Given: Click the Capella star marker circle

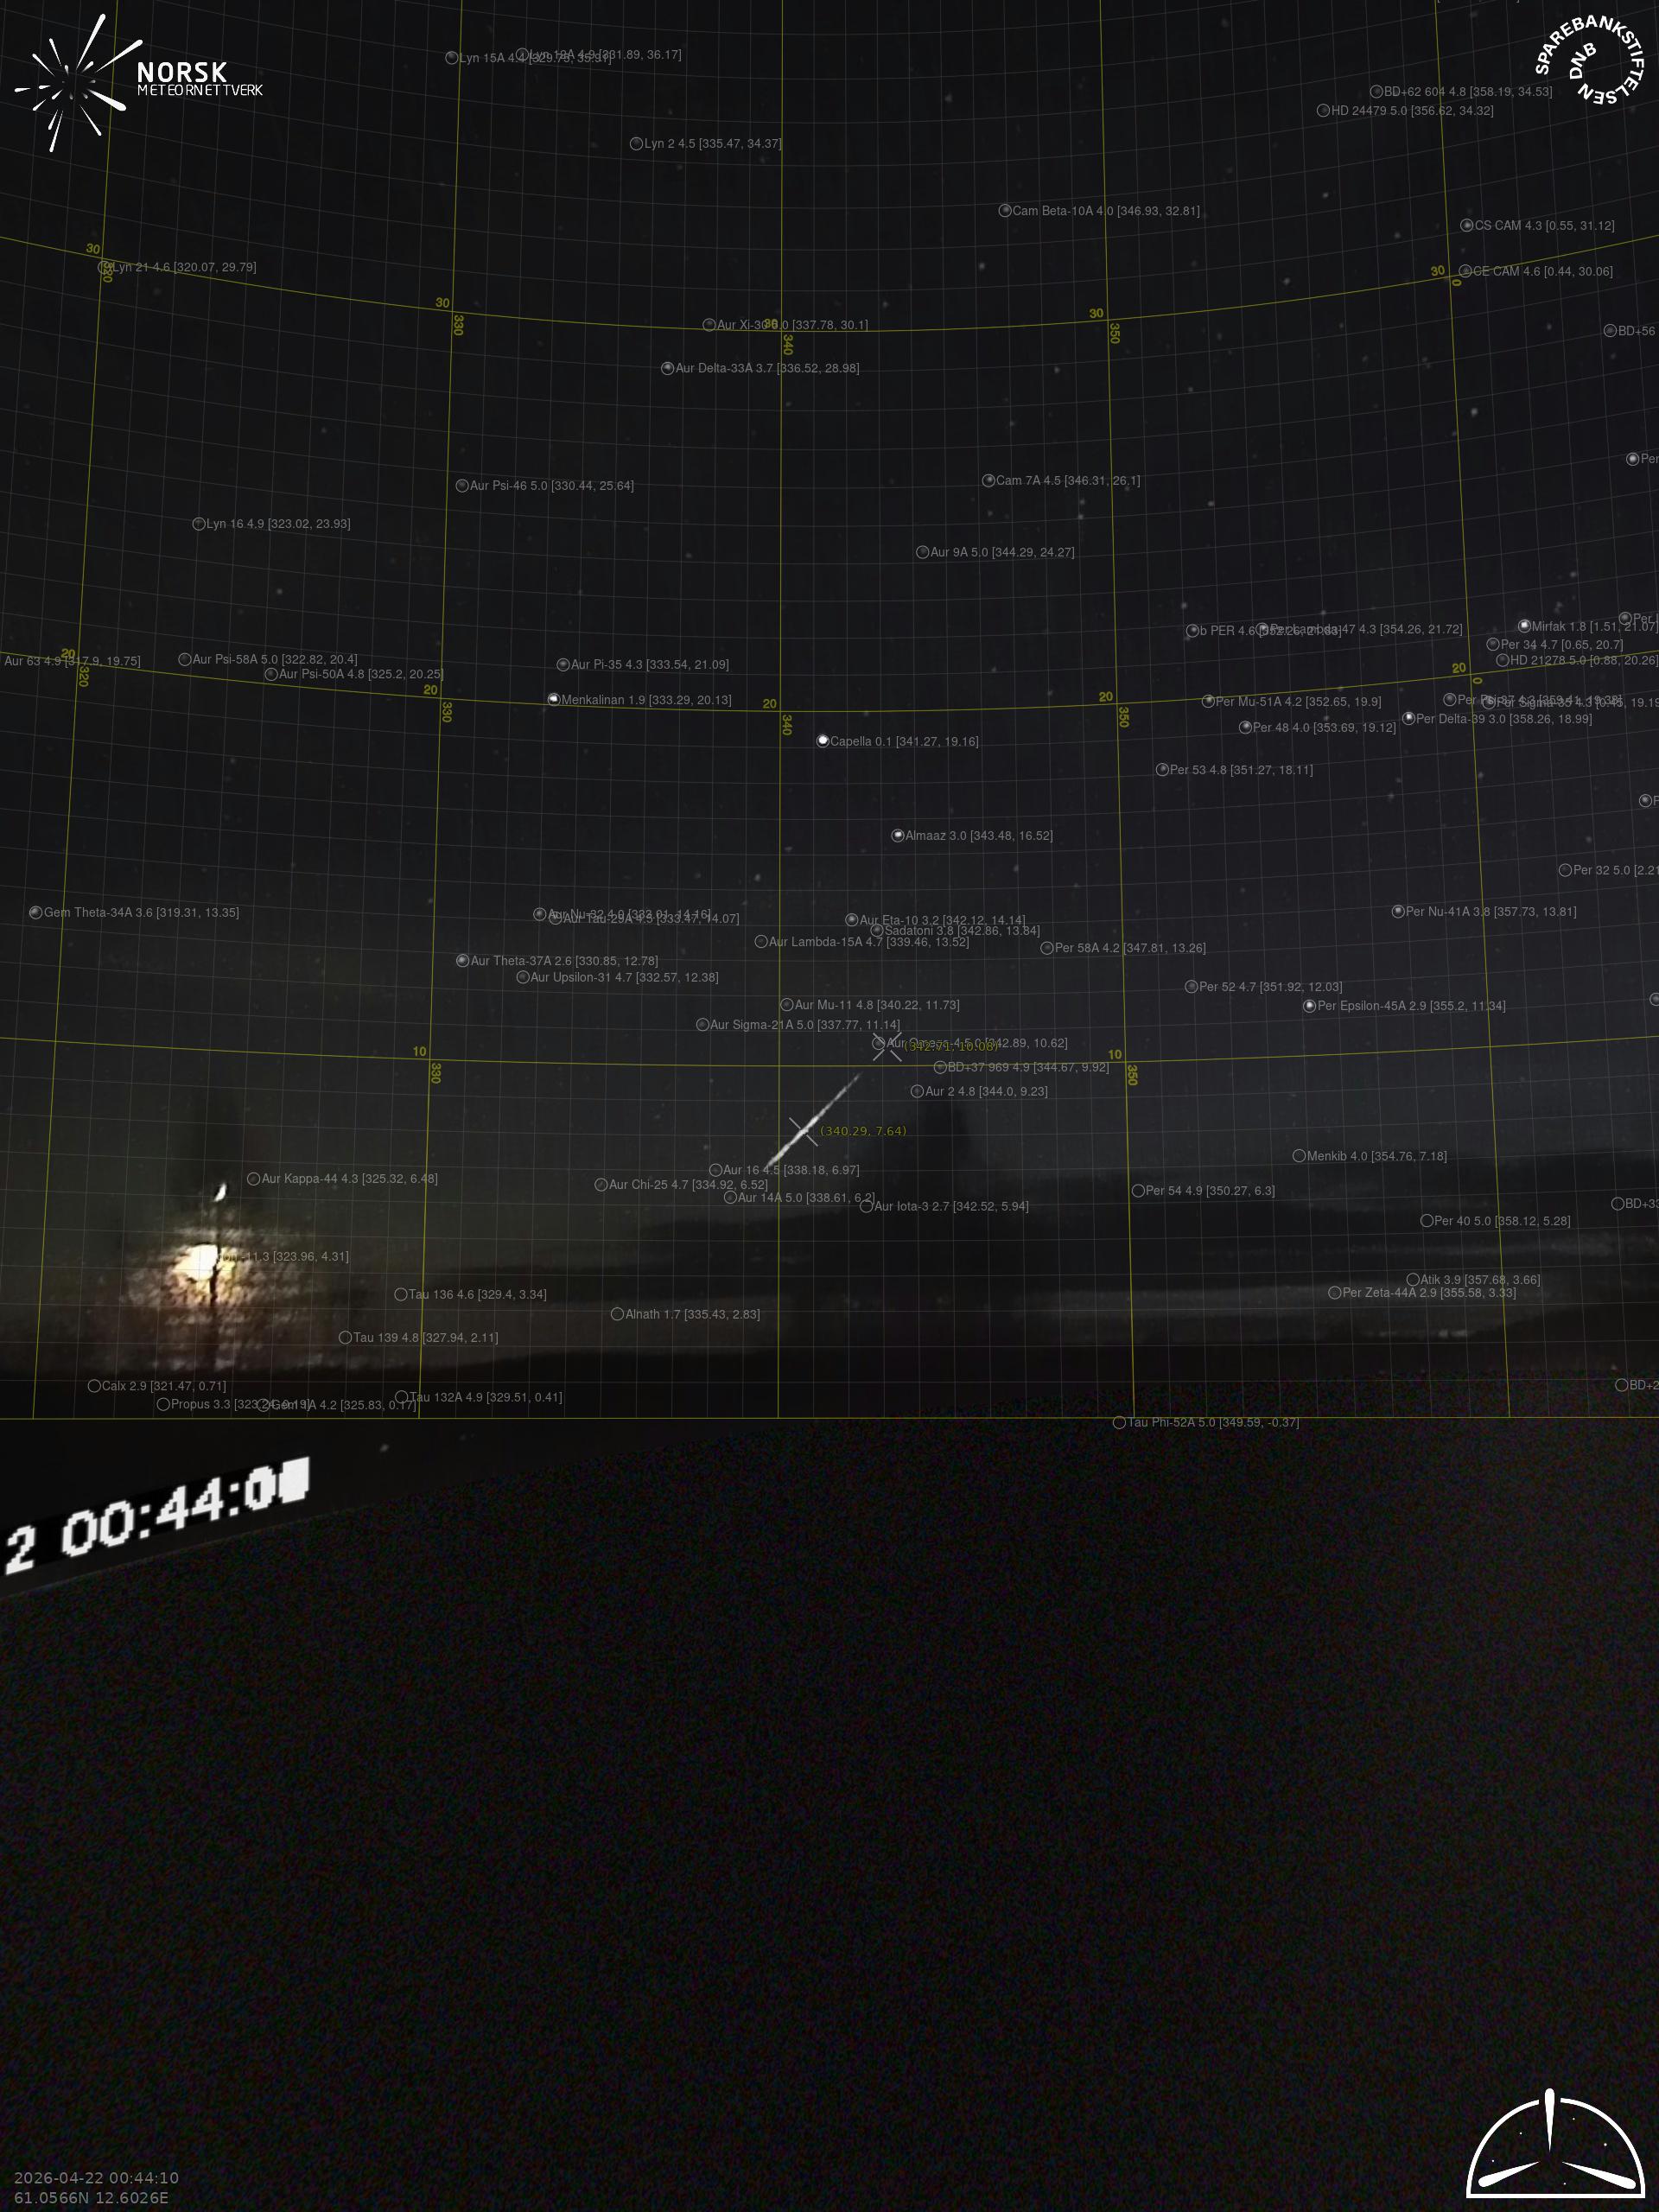Looking at the screenshot, I should point(823,741).
